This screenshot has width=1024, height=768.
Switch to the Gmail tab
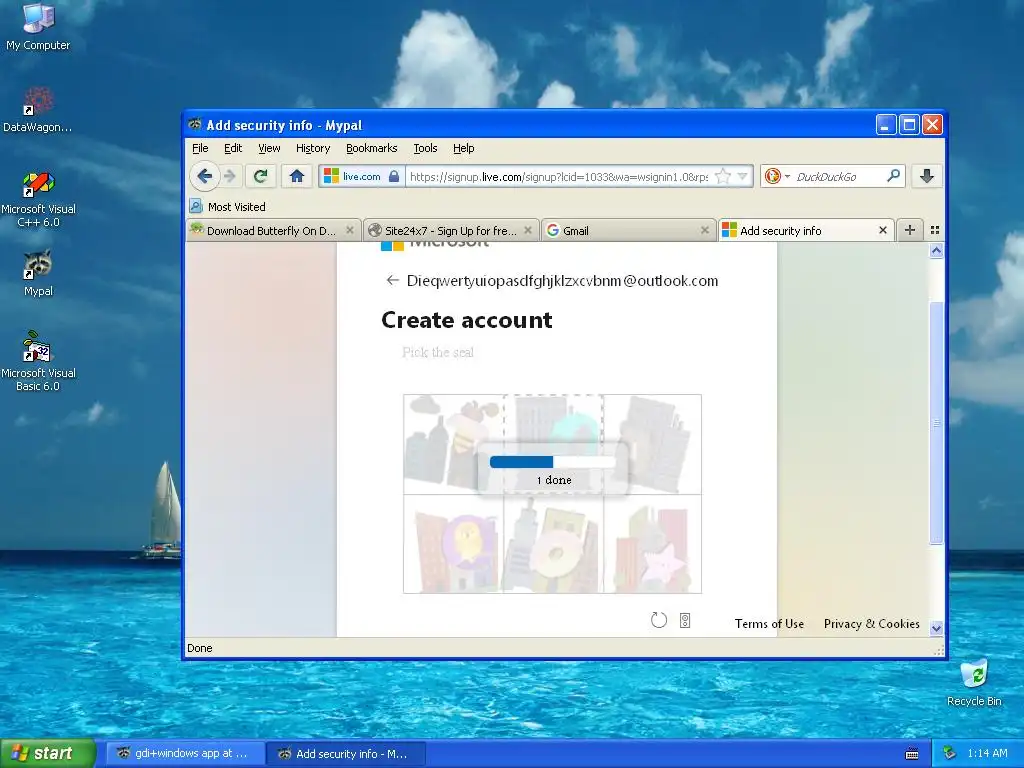628,231
